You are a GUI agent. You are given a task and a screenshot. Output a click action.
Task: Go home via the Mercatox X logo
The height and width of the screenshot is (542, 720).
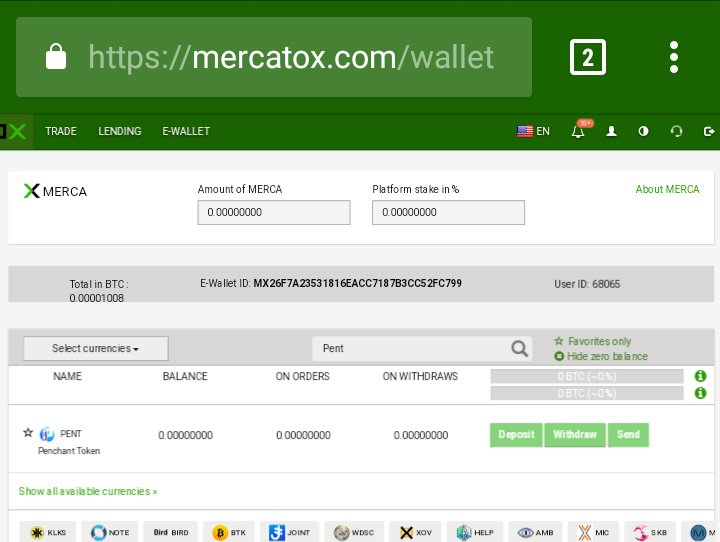[x=14, y=131]
